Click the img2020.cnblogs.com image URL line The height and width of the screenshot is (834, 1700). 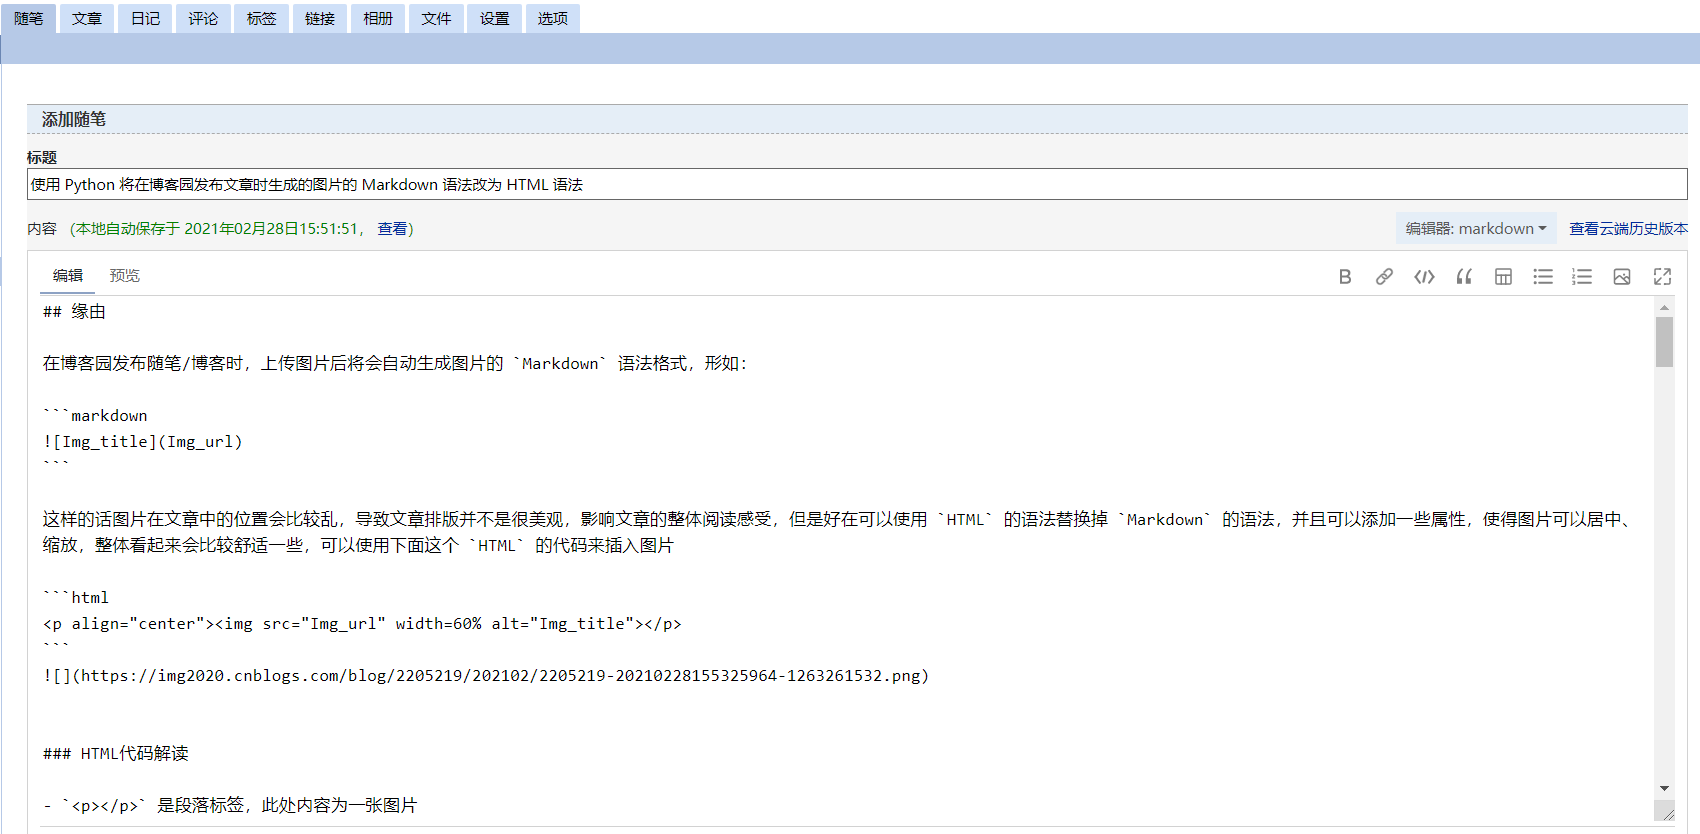click(x=486, y=676)
